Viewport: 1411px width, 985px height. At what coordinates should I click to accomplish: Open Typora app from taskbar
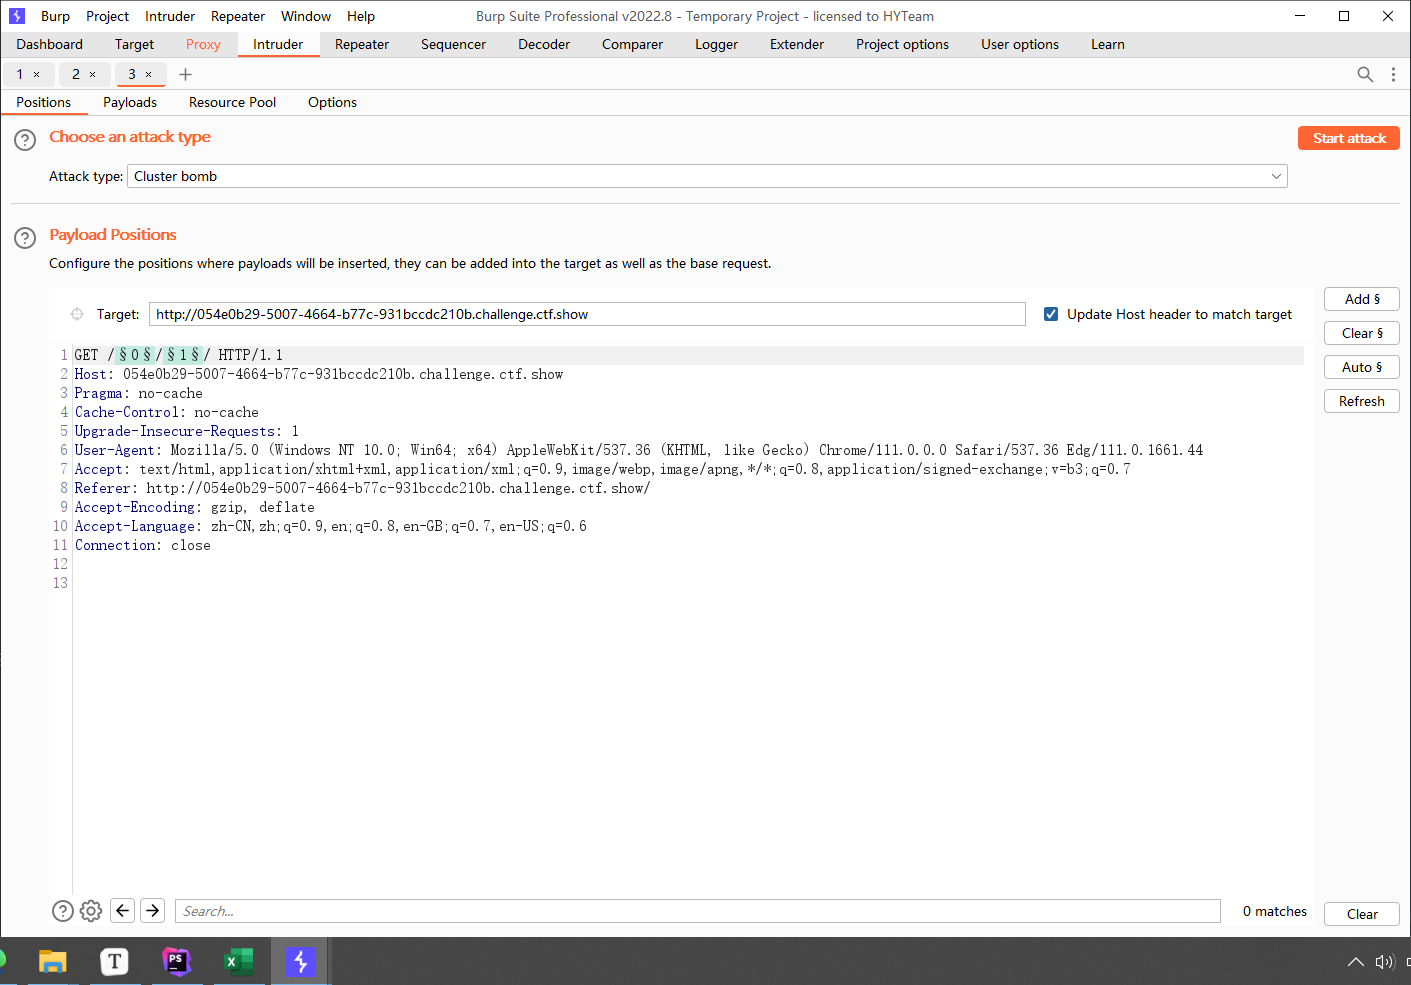pos(115,962)
